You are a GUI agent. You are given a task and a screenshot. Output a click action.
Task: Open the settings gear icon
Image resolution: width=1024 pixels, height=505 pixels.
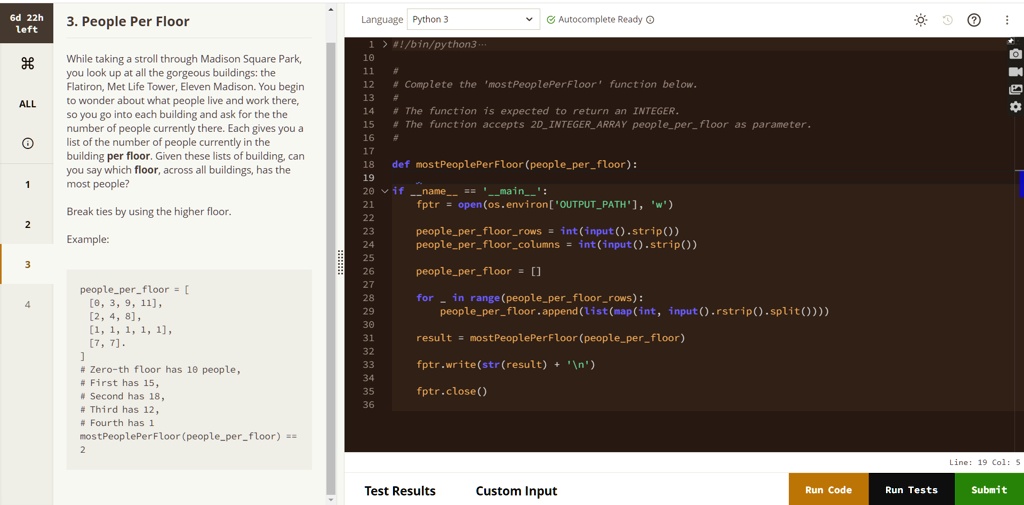coord(1016,106)
